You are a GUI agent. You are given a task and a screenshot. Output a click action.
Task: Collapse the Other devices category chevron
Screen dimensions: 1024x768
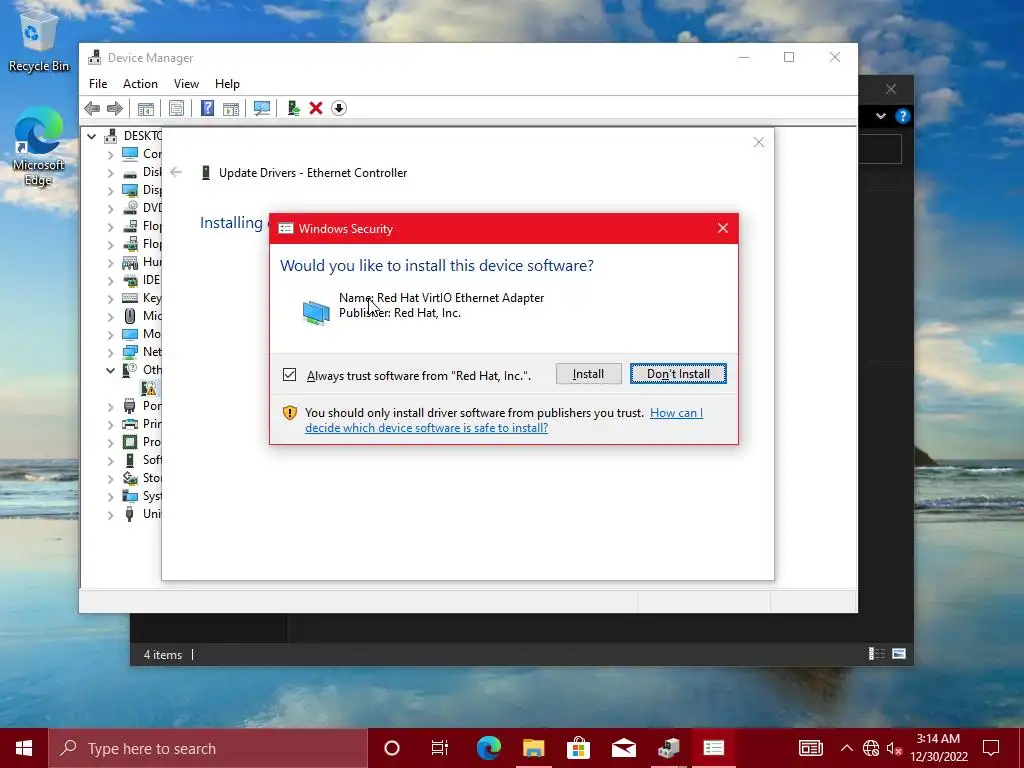[110, 370]
